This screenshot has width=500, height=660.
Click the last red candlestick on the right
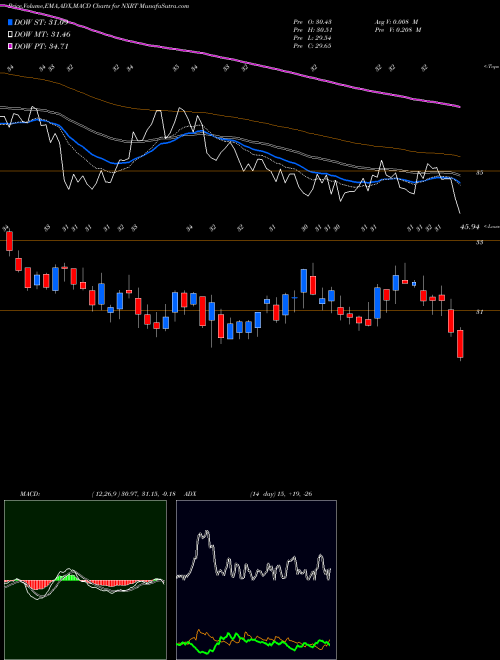[460, 344]
